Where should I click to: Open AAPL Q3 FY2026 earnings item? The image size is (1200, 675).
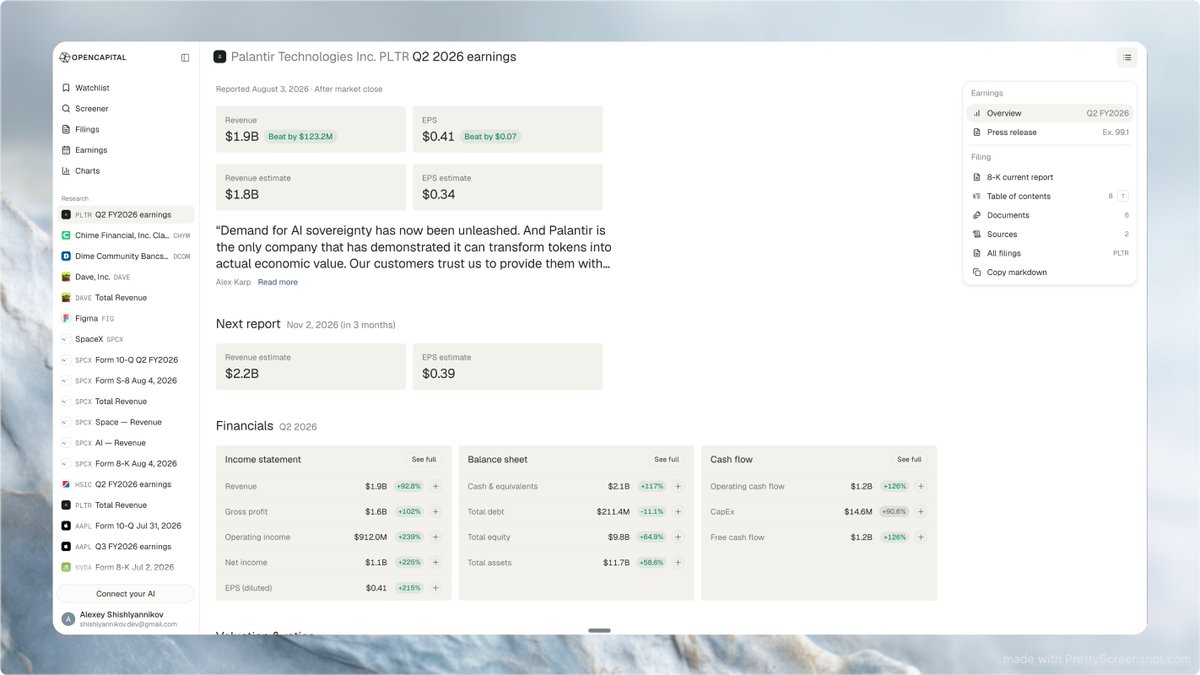125,547
